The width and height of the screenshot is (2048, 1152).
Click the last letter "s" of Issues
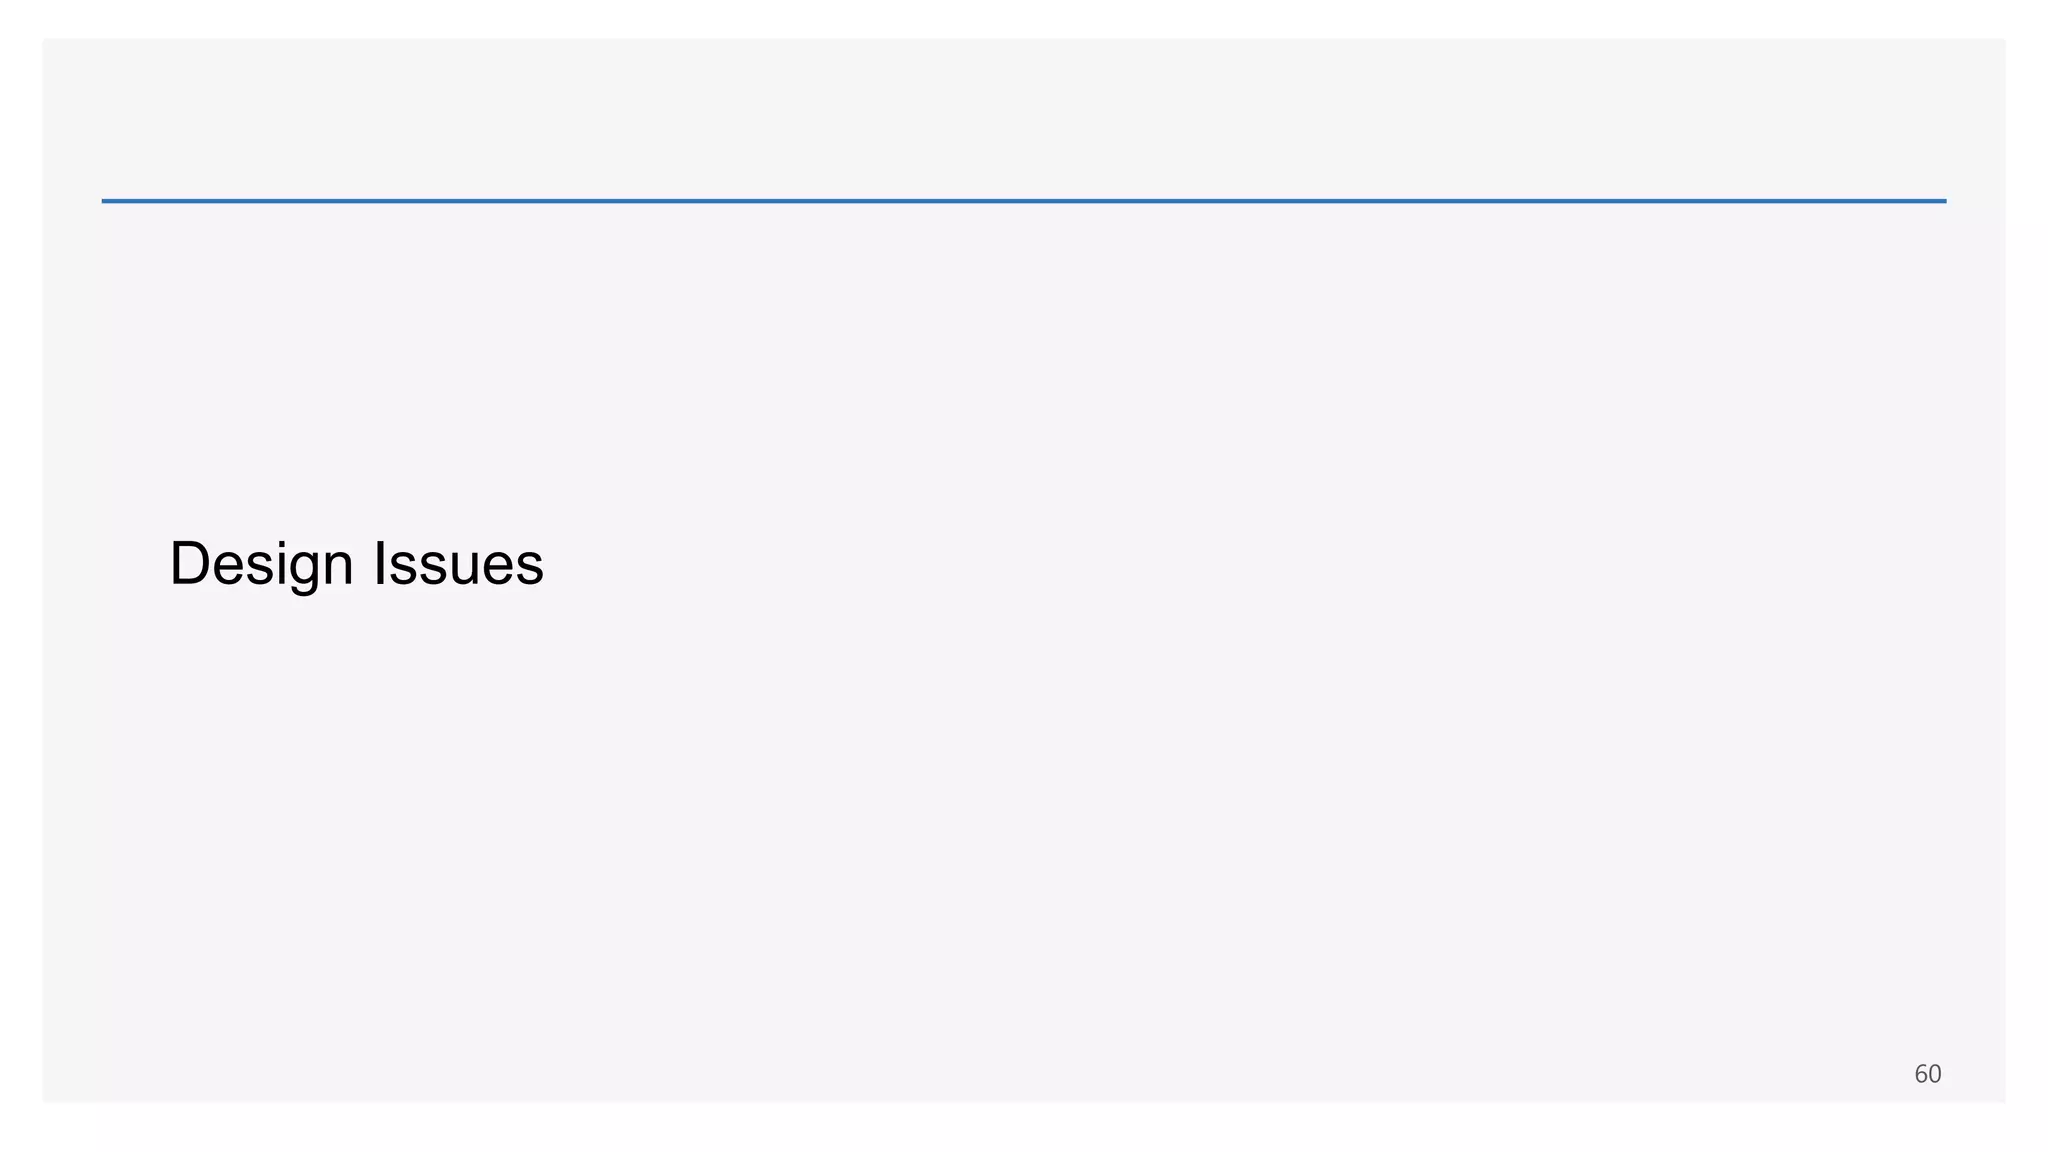click(x=531, y=568)
